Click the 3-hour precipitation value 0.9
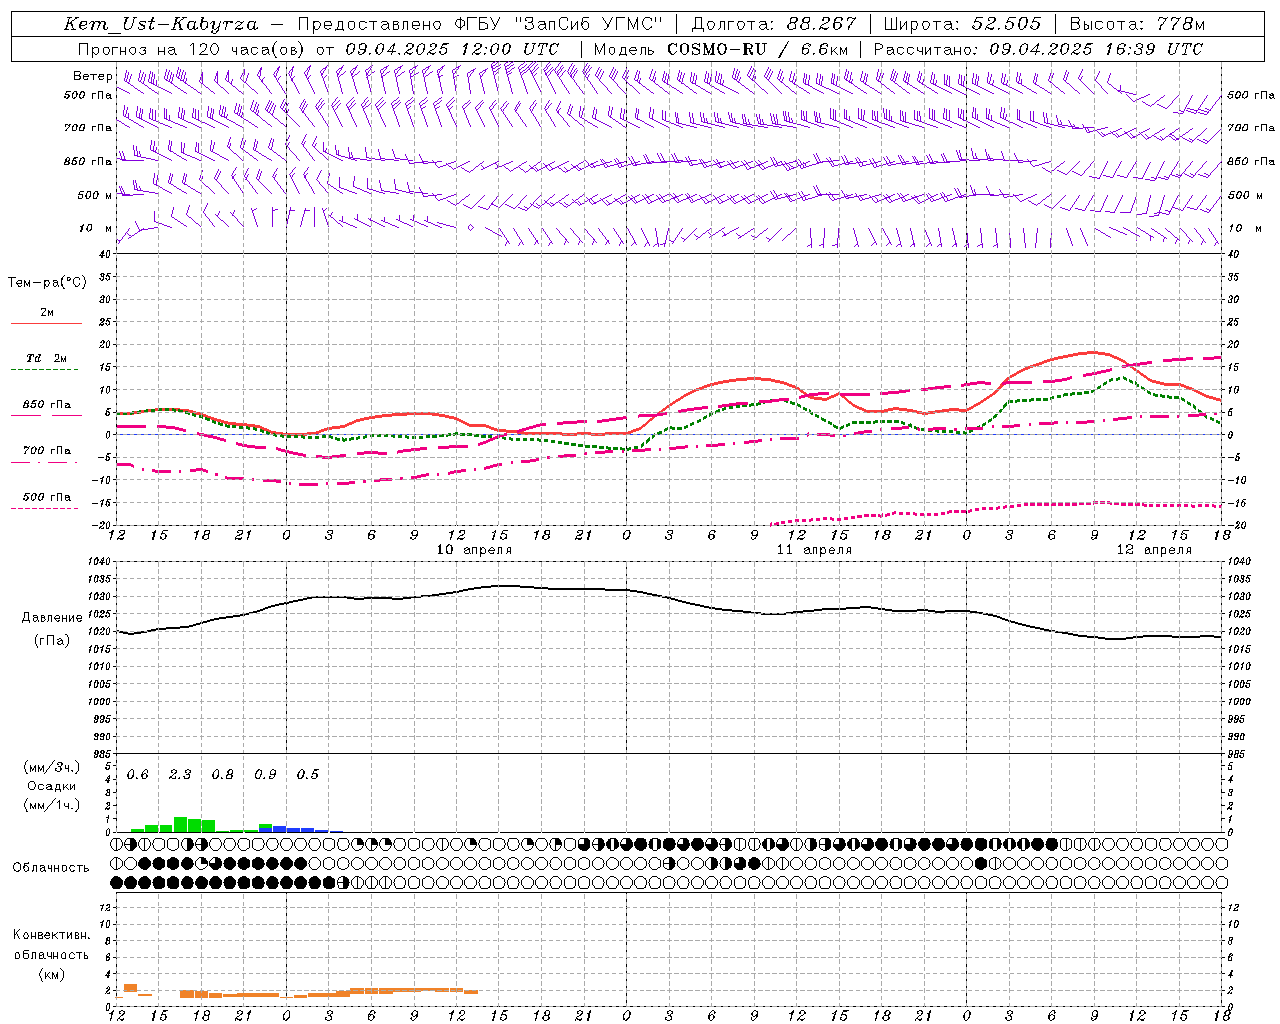Screen dimensions: 1280x1024 [x=265, y=775]
